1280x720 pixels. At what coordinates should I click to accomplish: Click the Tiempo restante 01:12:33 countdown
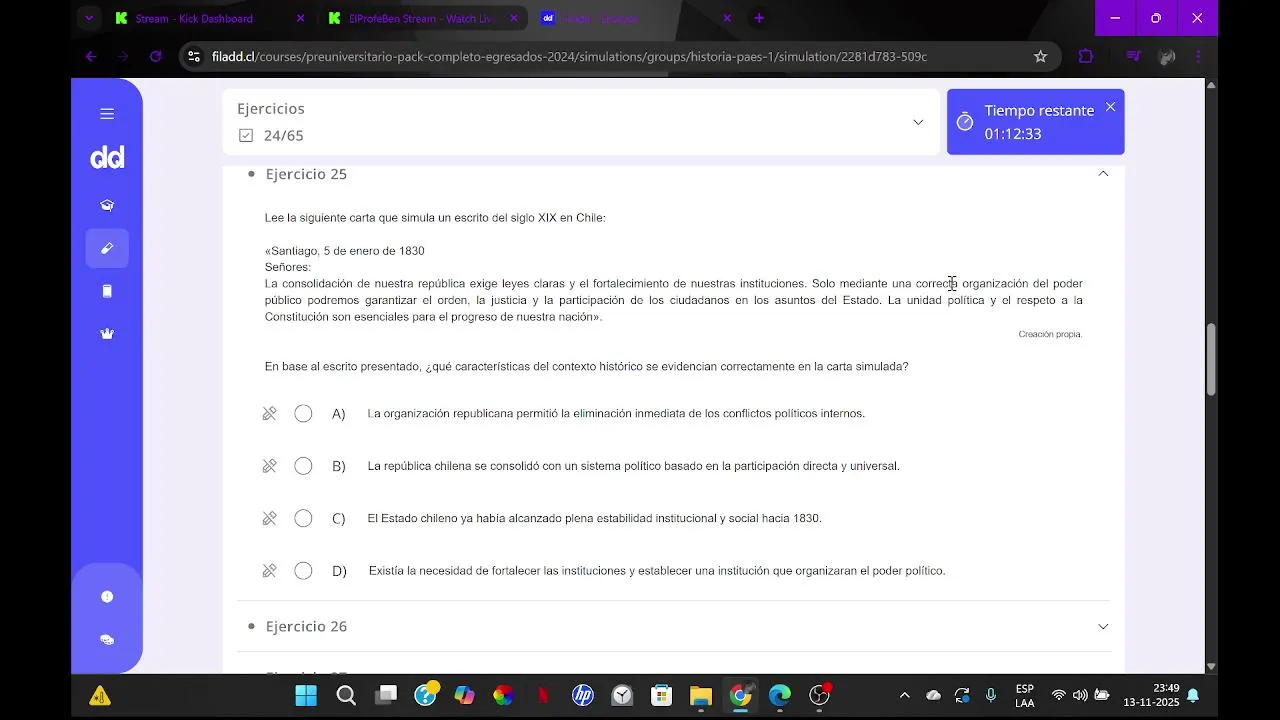(1012, 134)
